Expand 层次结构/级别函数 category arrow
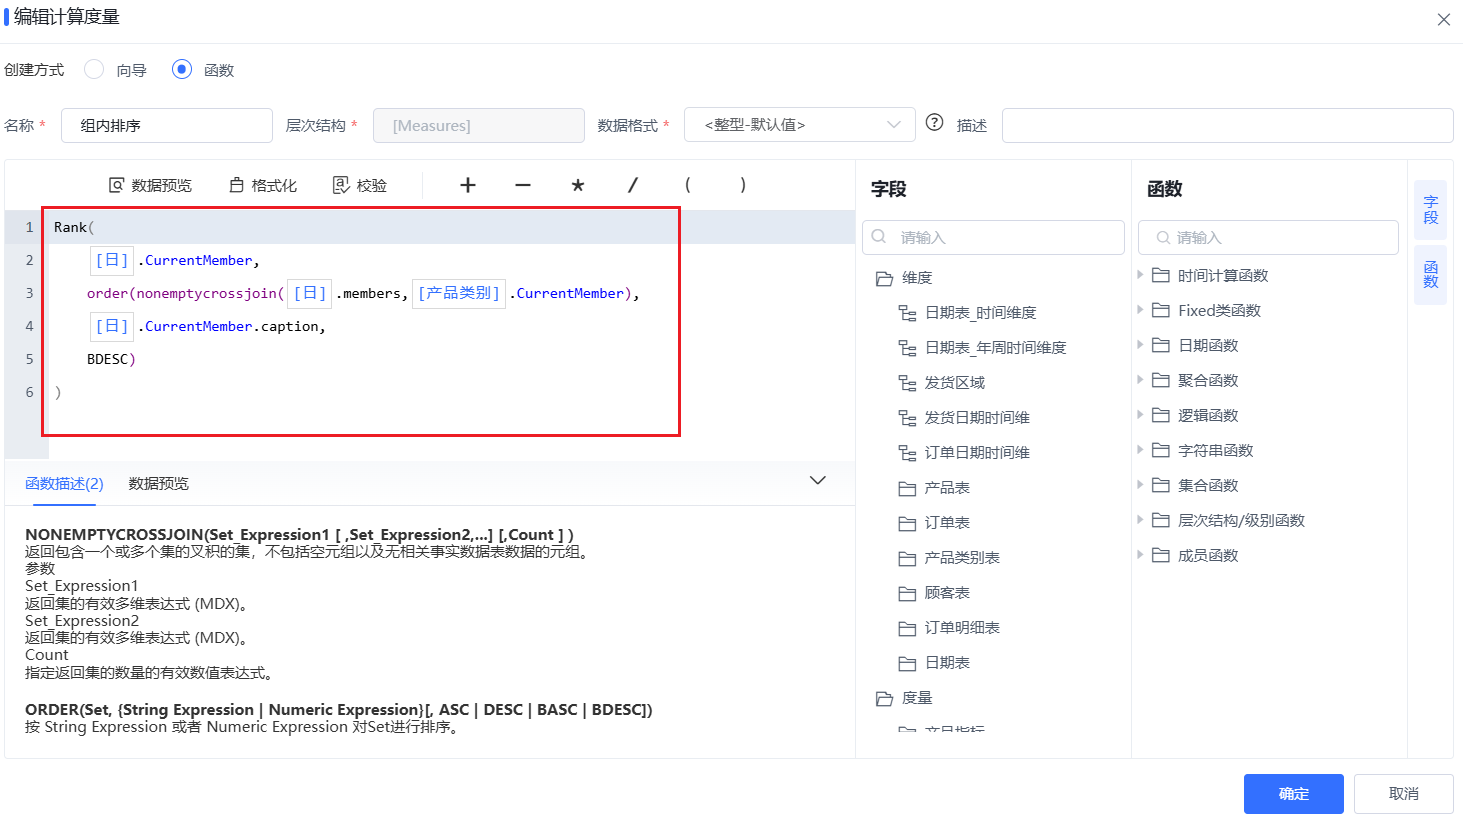 coord(1140,520)
